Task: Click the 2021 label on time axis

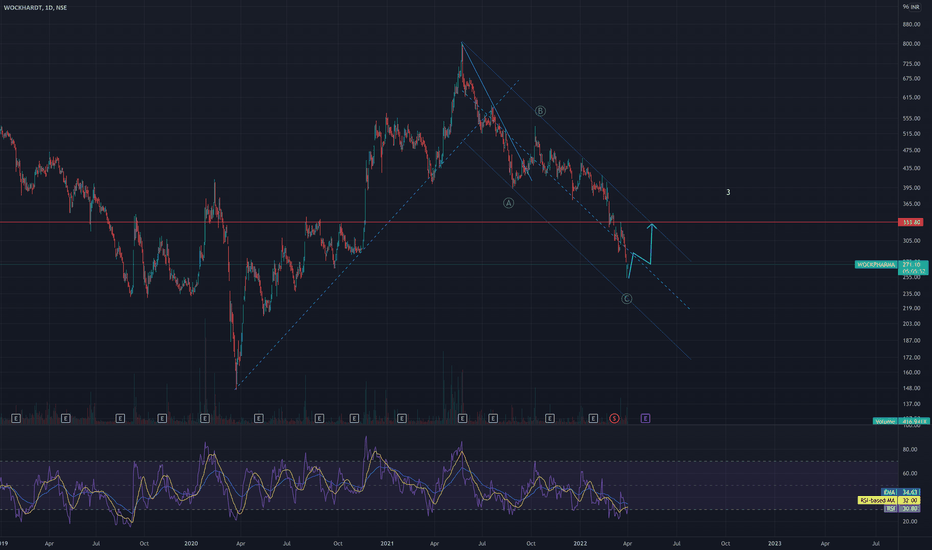Action: (x=387, y=543)
